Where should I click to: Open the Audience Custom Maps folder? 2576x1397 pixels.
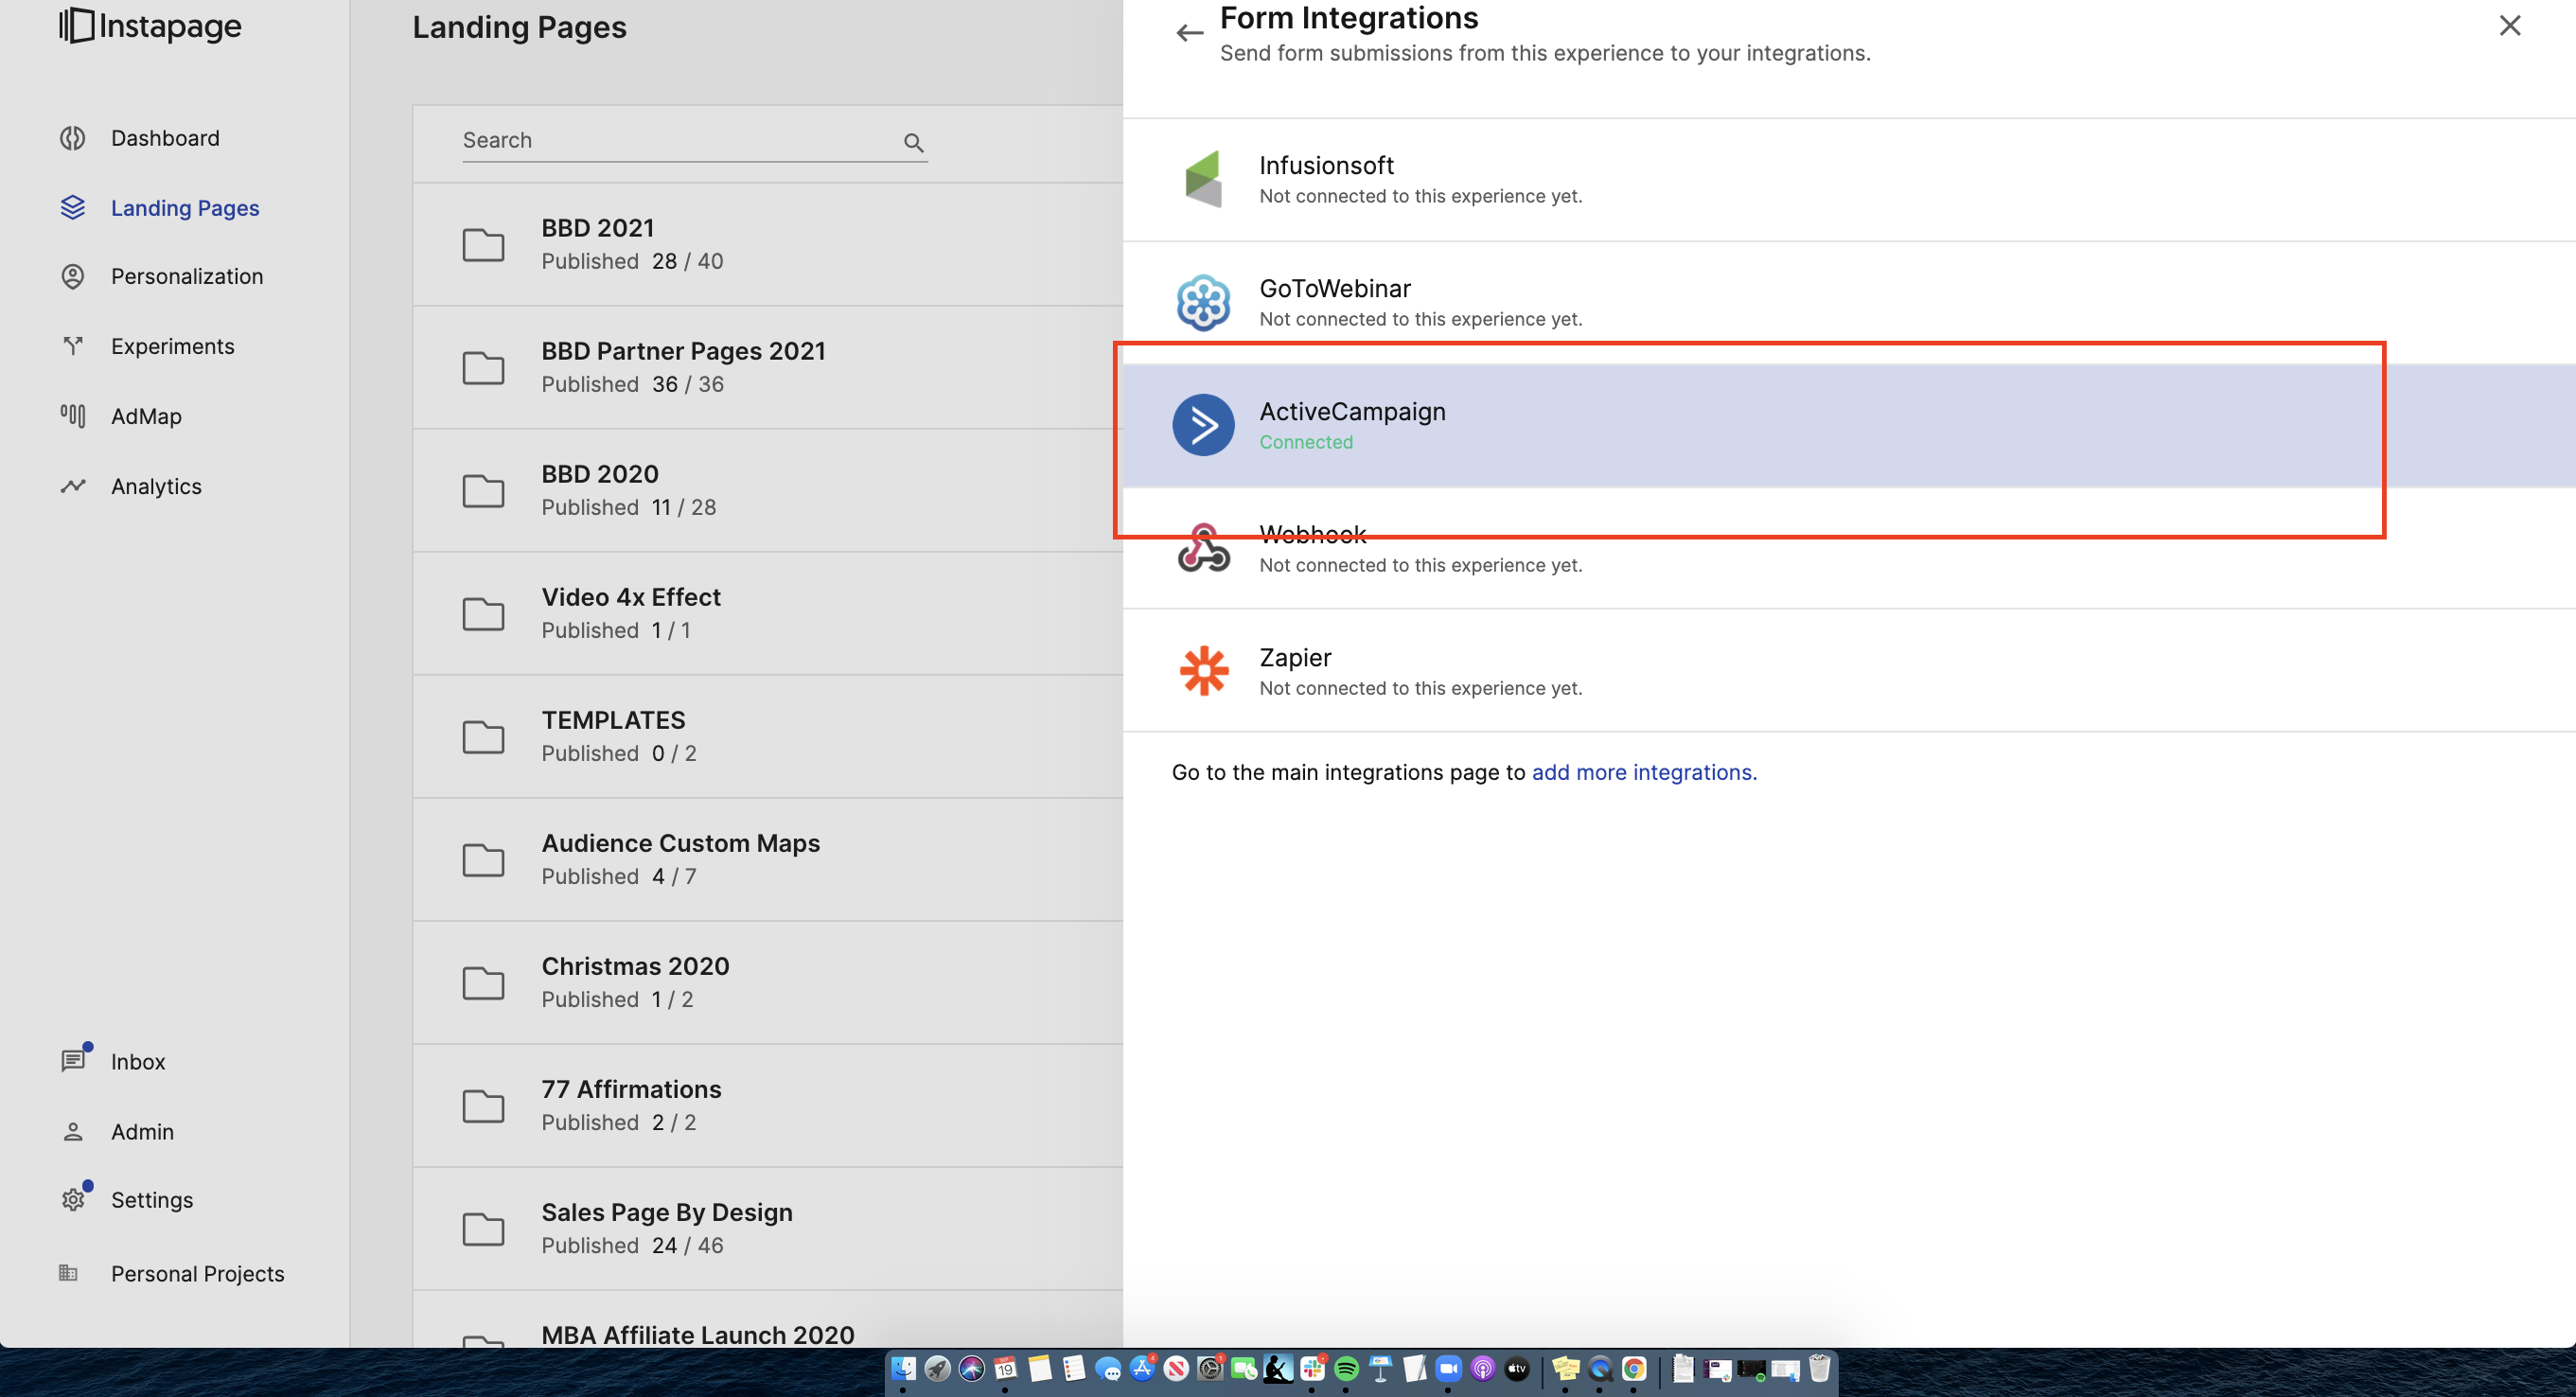click(x=767, y=859)
